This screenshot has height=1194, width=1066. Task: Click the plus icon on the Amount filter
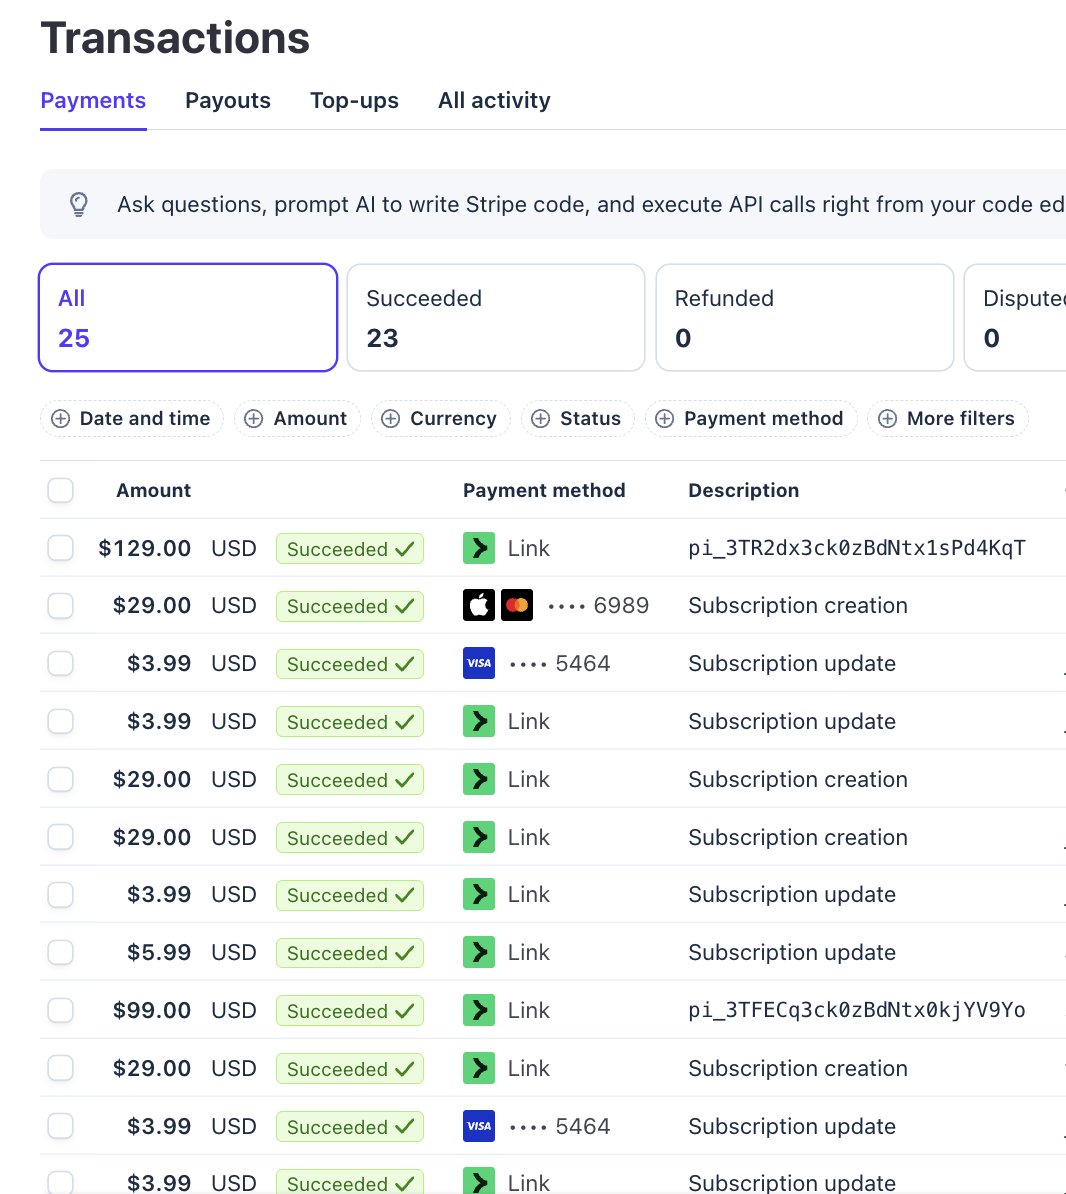(x=254, y=419)
